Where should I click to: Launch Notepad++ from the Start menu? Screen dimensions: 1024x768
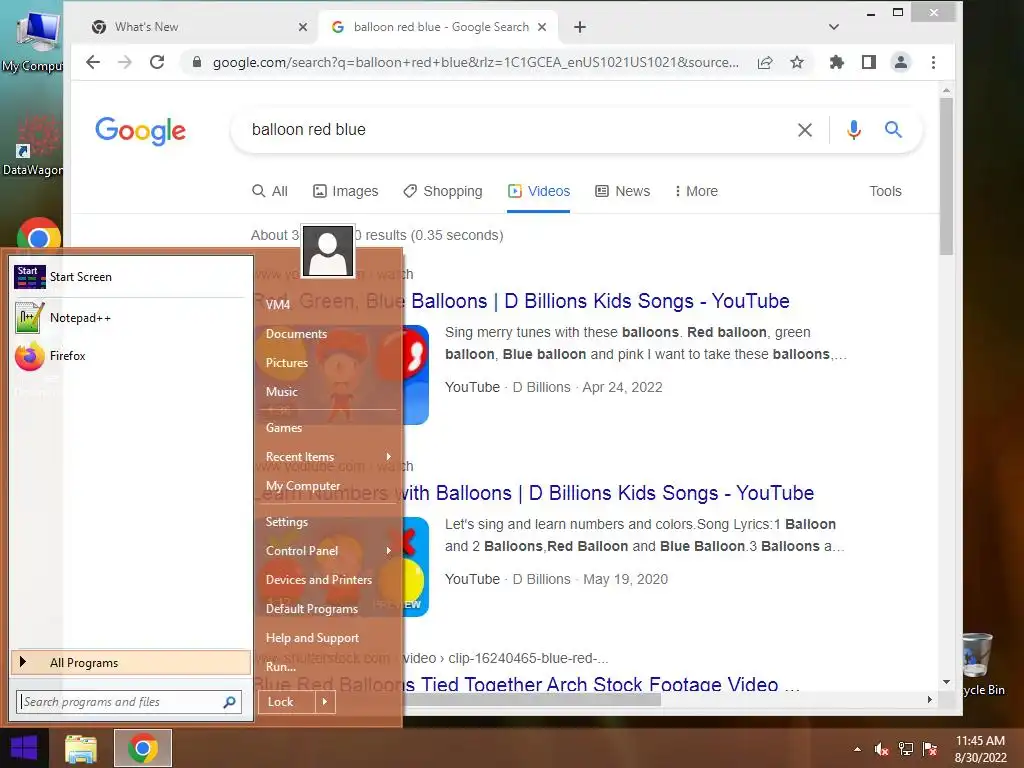129,317
